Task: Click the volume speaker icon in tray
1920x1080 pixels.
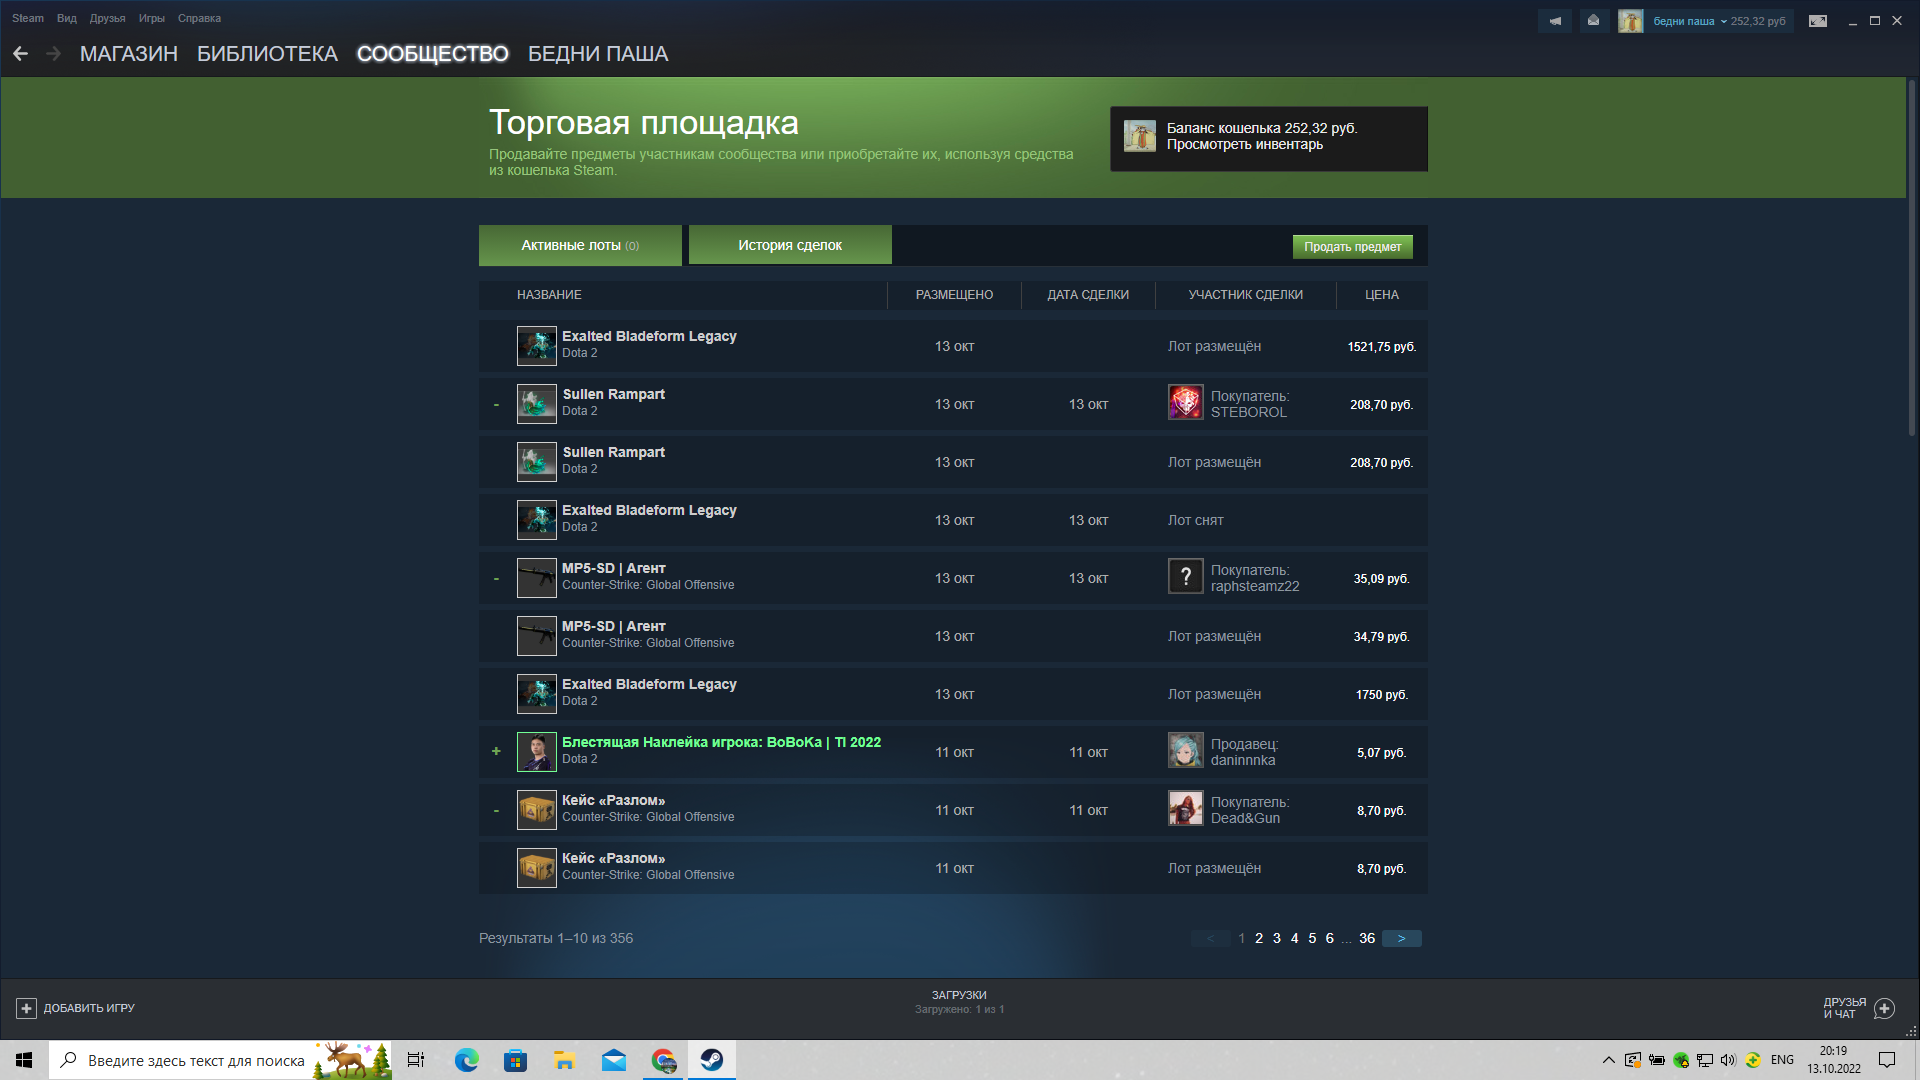Action: click(1727, 1060)
